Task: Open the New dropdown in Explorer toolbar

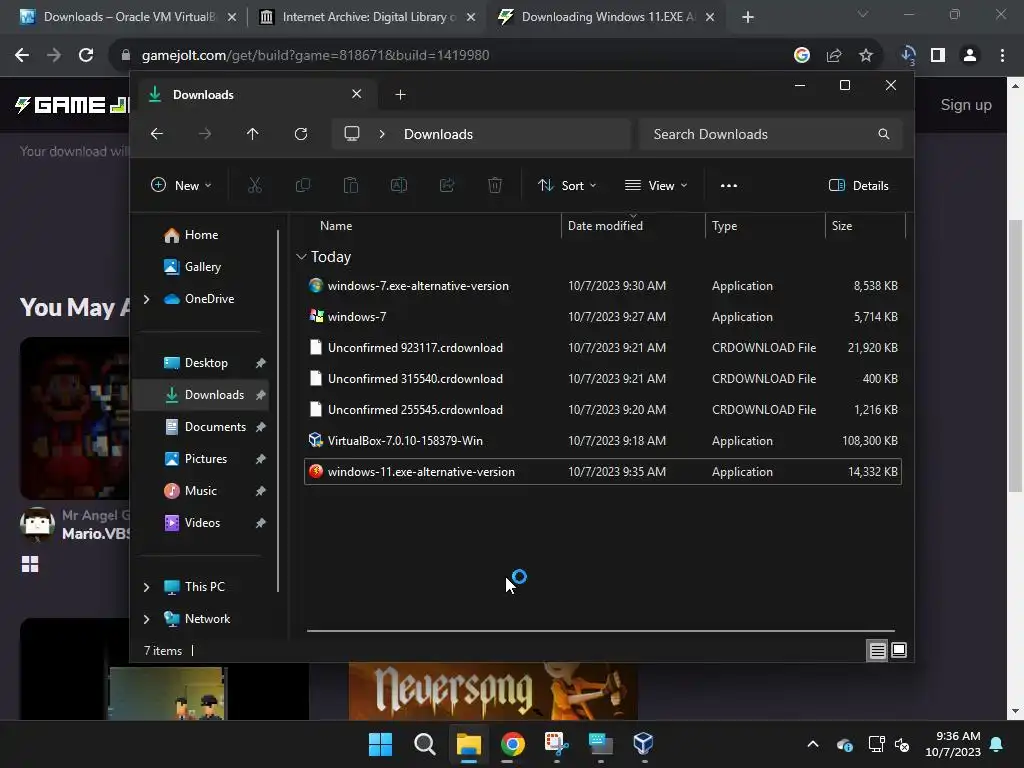Action: pos(181,185)
